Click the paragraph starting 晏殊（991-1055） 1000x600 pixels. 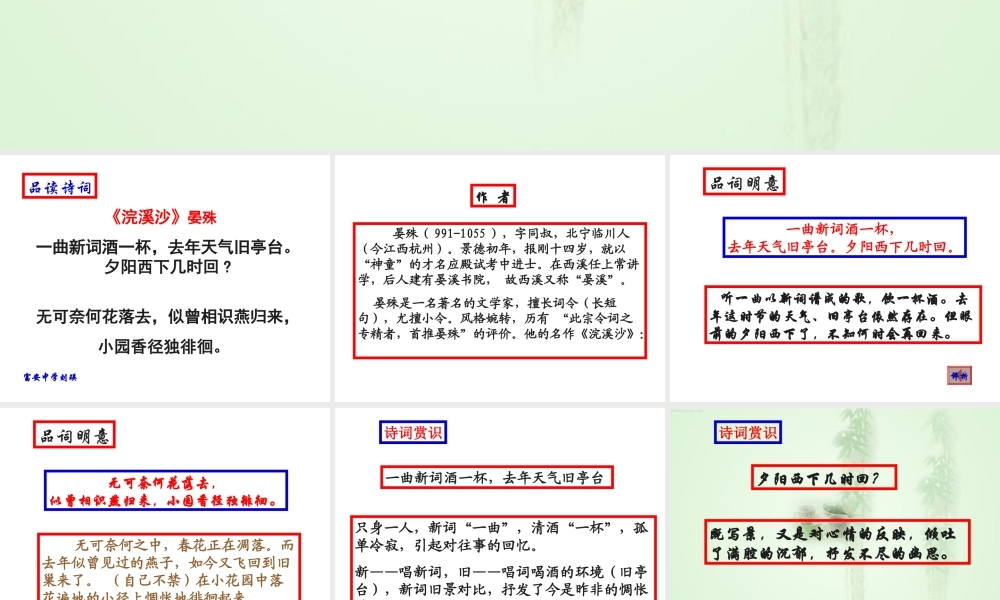499,256
